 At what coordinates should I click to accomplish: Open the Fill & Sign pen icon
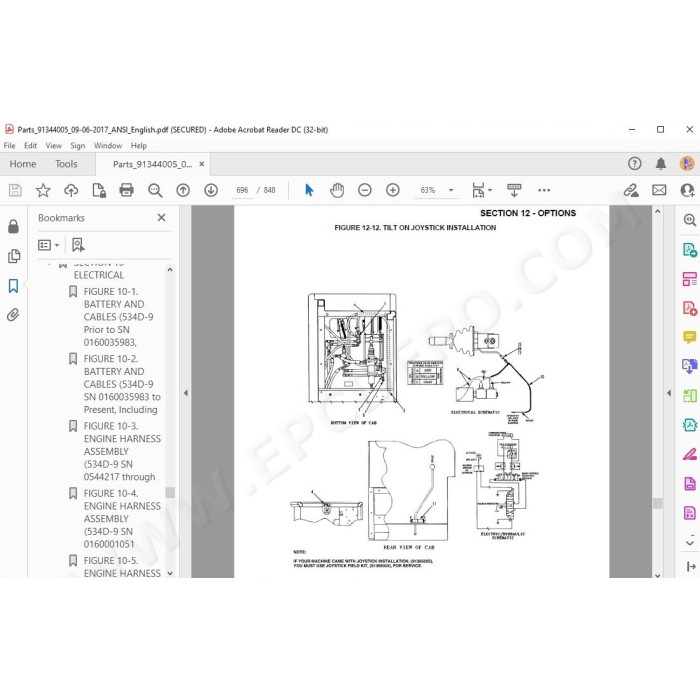coord(689,455)
